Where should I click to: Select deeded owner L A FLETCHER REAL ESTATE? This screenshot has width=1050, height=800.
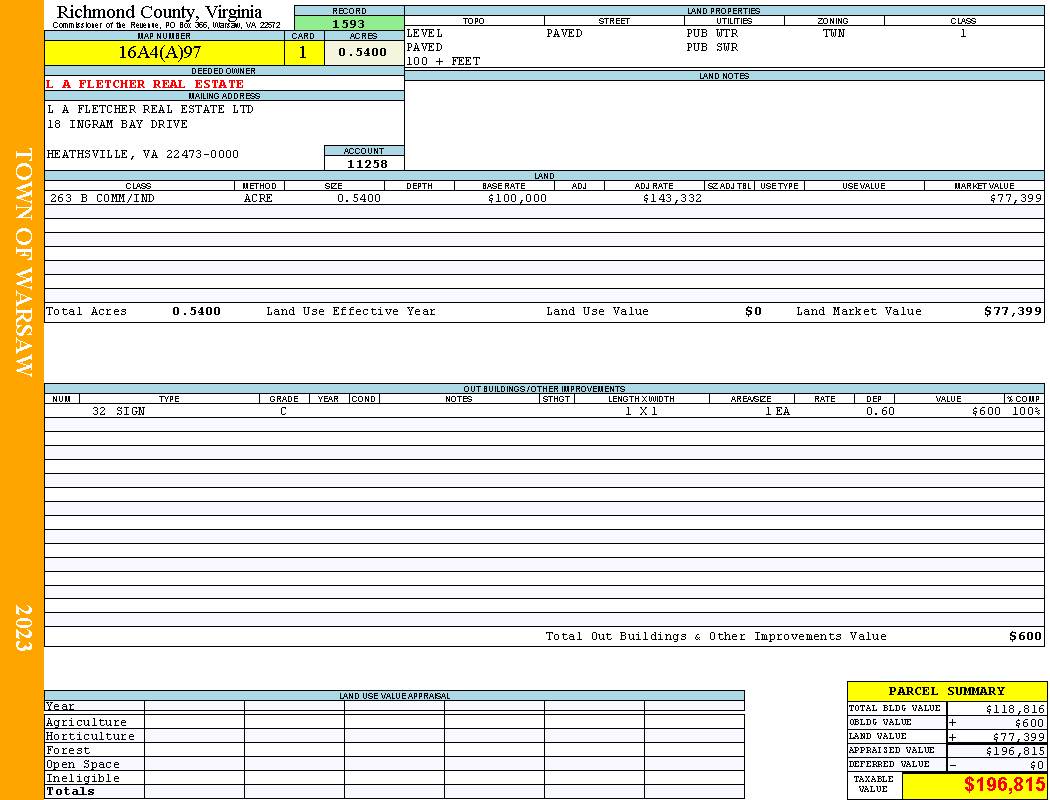145,84
